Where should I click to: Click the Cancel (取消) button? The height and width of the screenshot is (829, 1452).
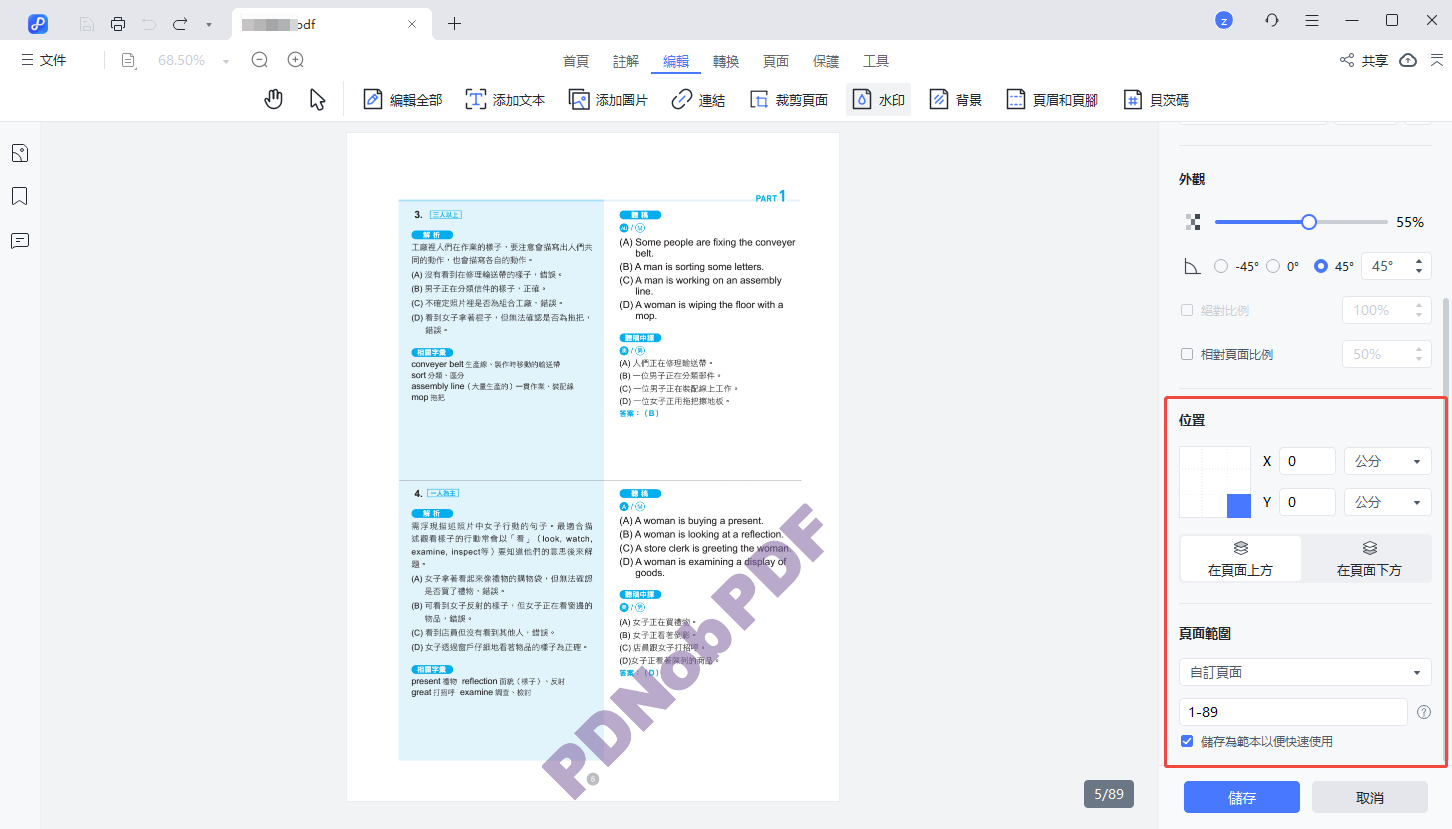pyautogui.click(x=1369, y=798)
